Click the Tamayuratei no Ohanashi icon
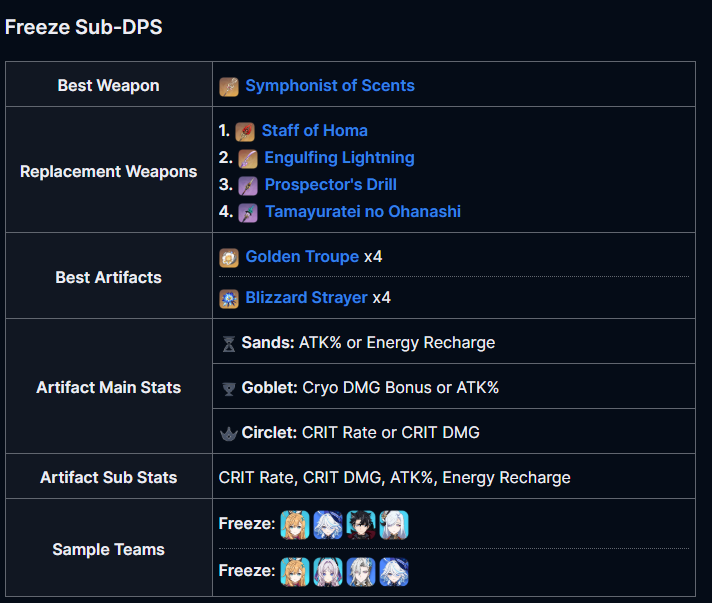 pyautogui.click(x=247, y=213)
